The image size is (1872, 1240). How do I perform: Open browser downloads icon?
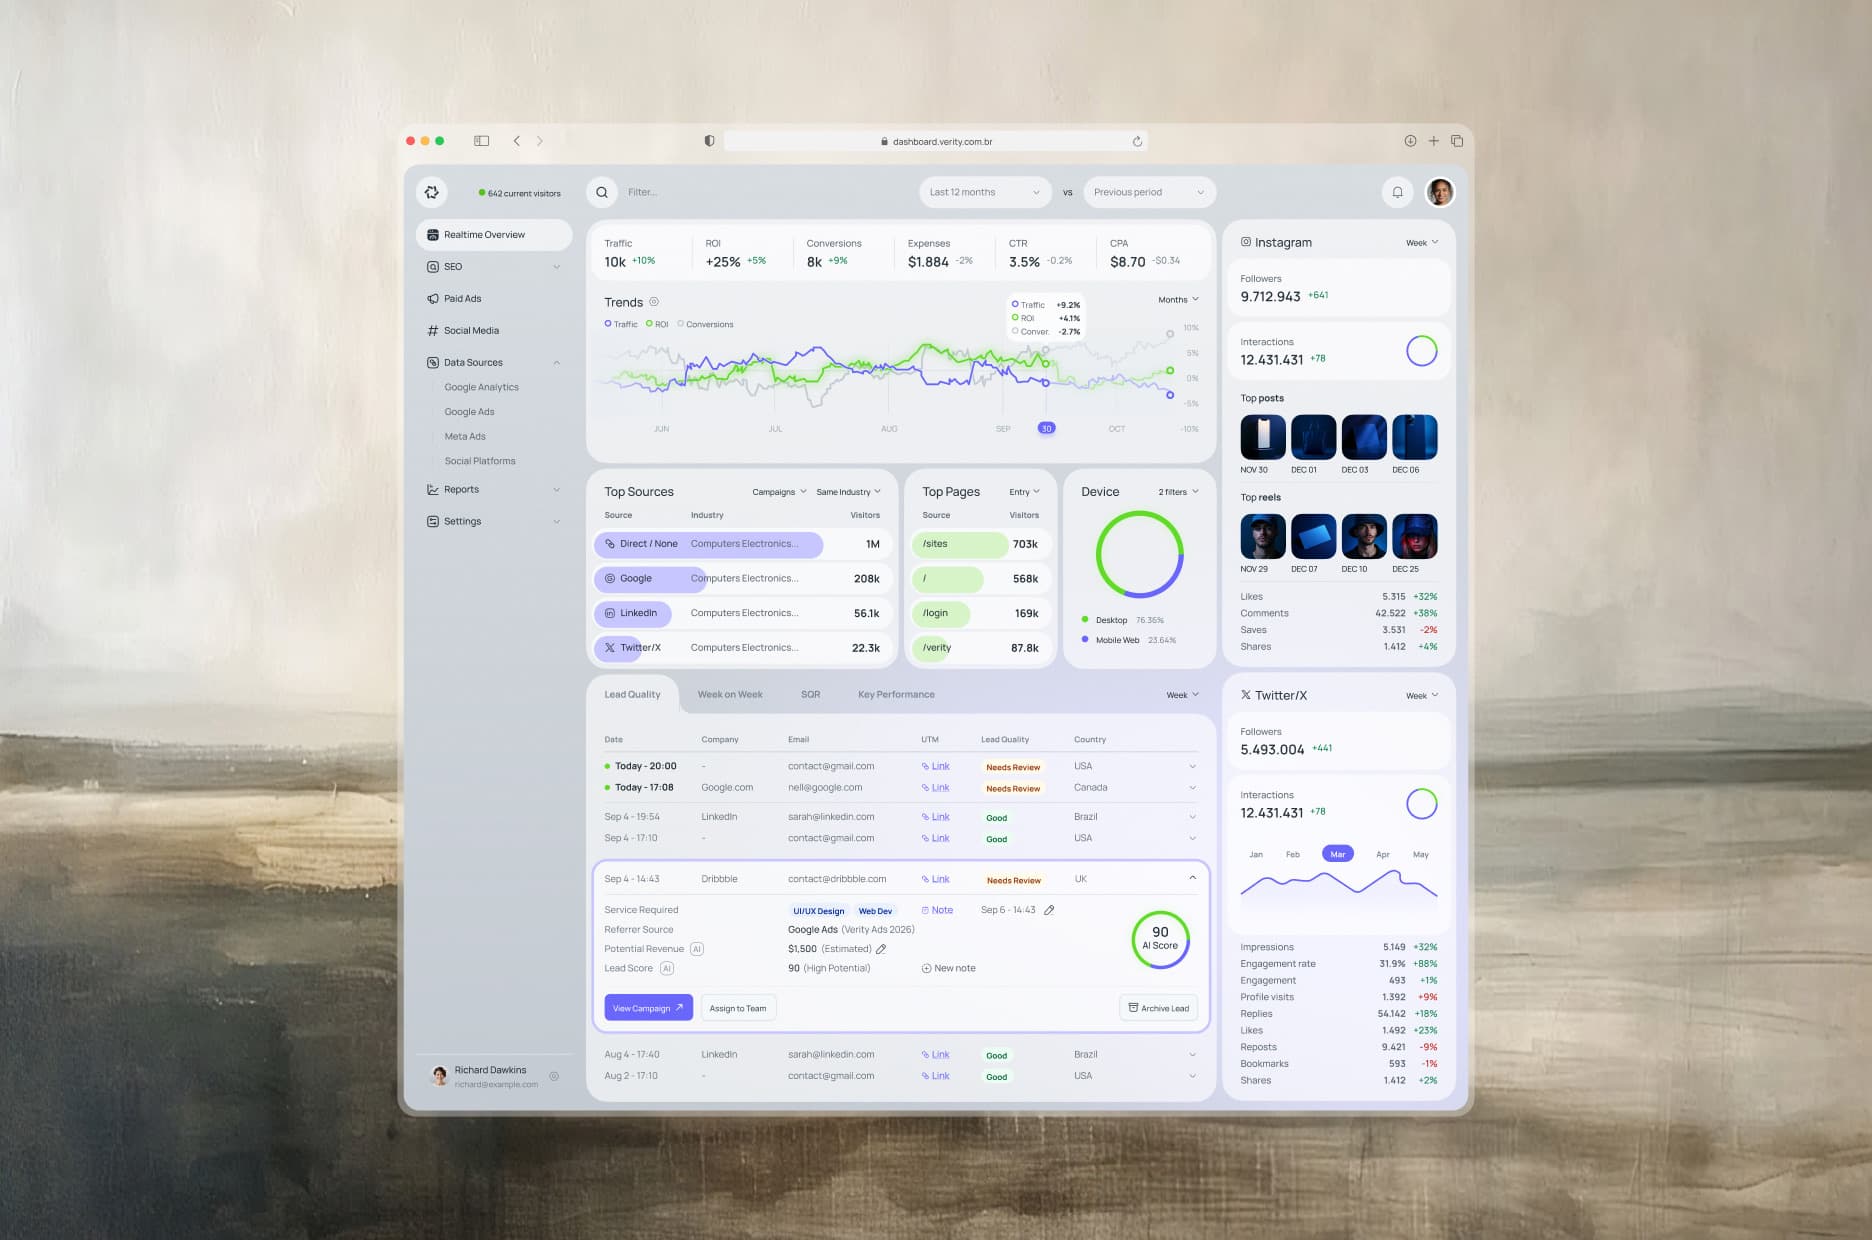tap(1410, 141)
